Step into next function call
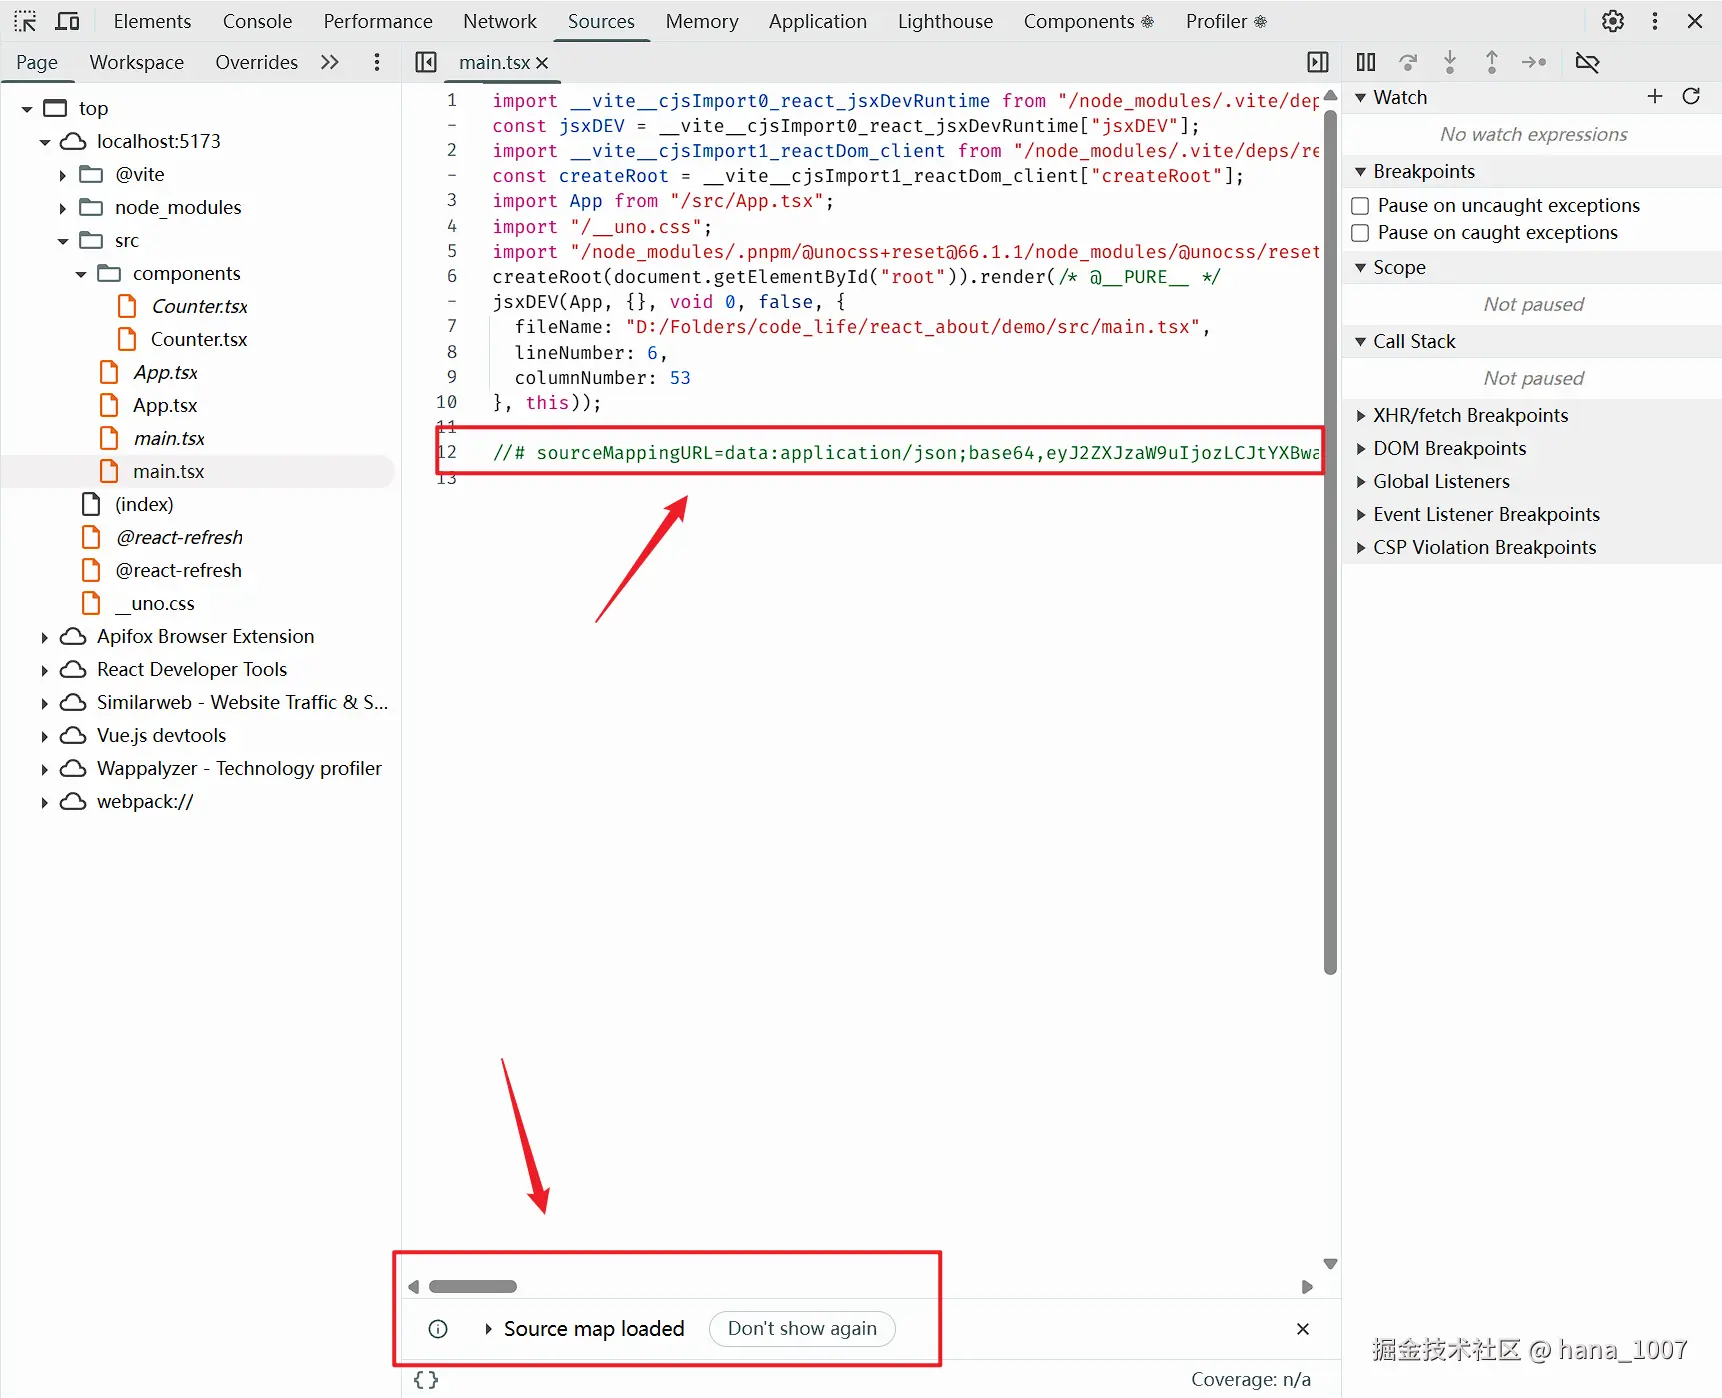Screen dimensions: 1722x1398 pos(1450,62)
